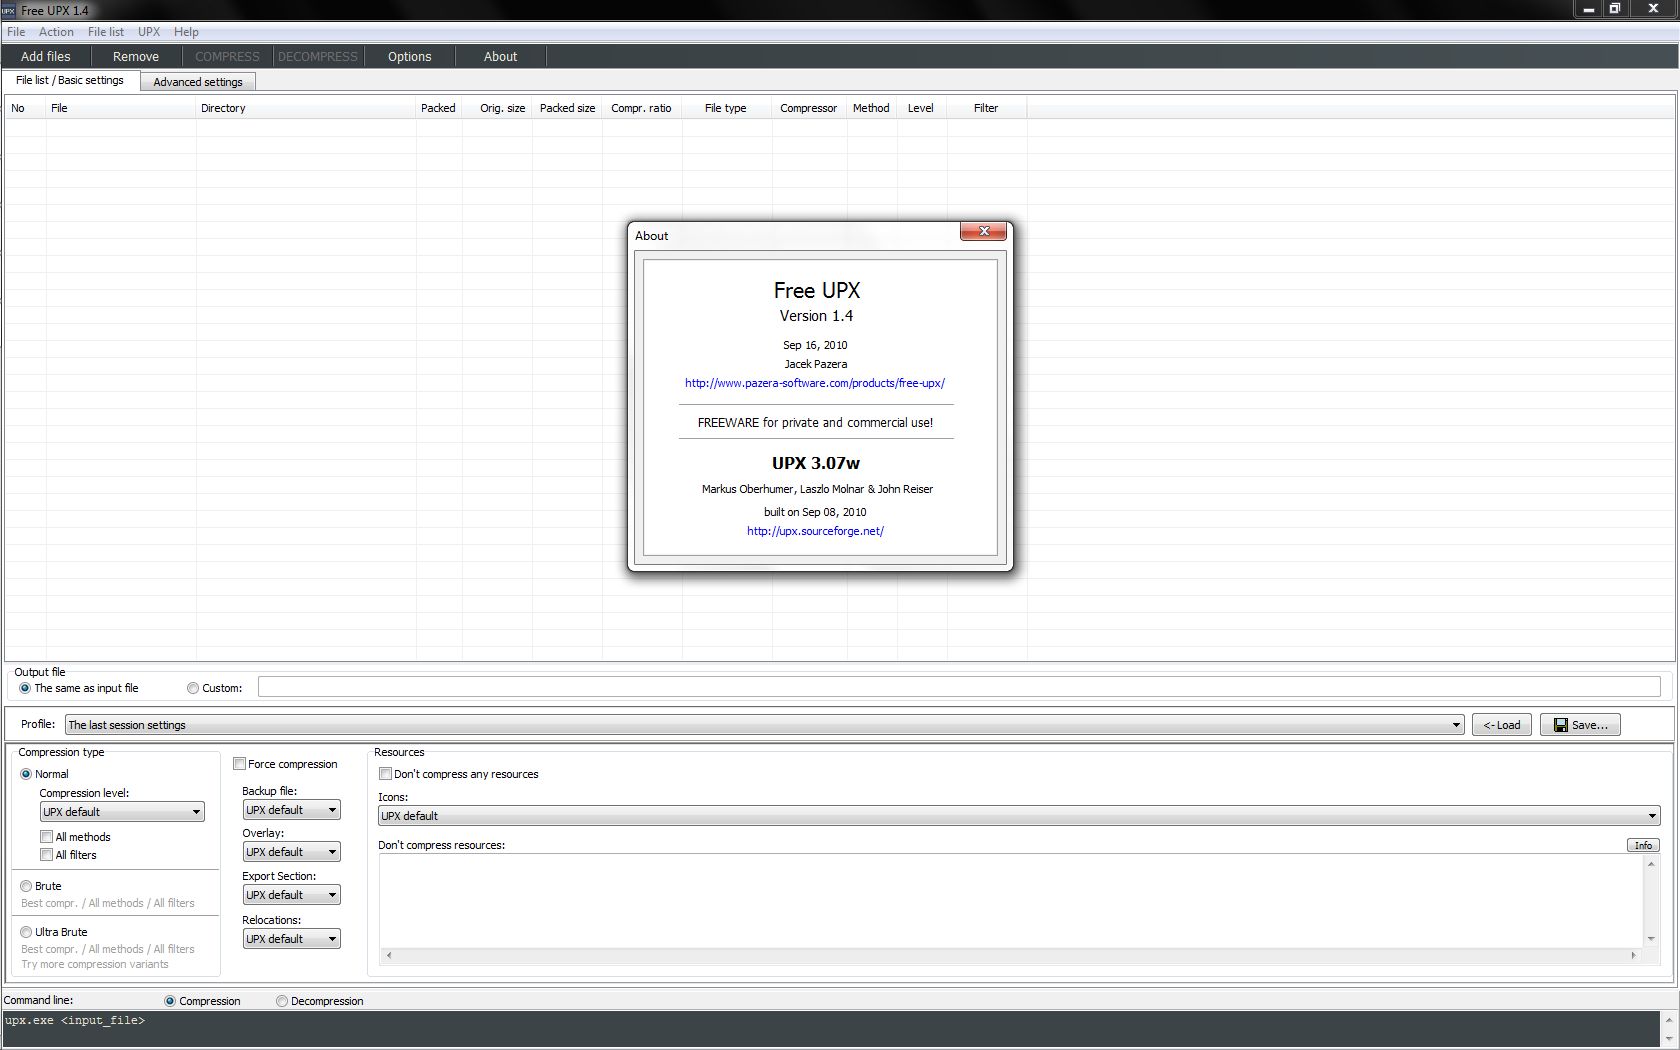
Task: Sort by the File column header
Action: [120, 108]
